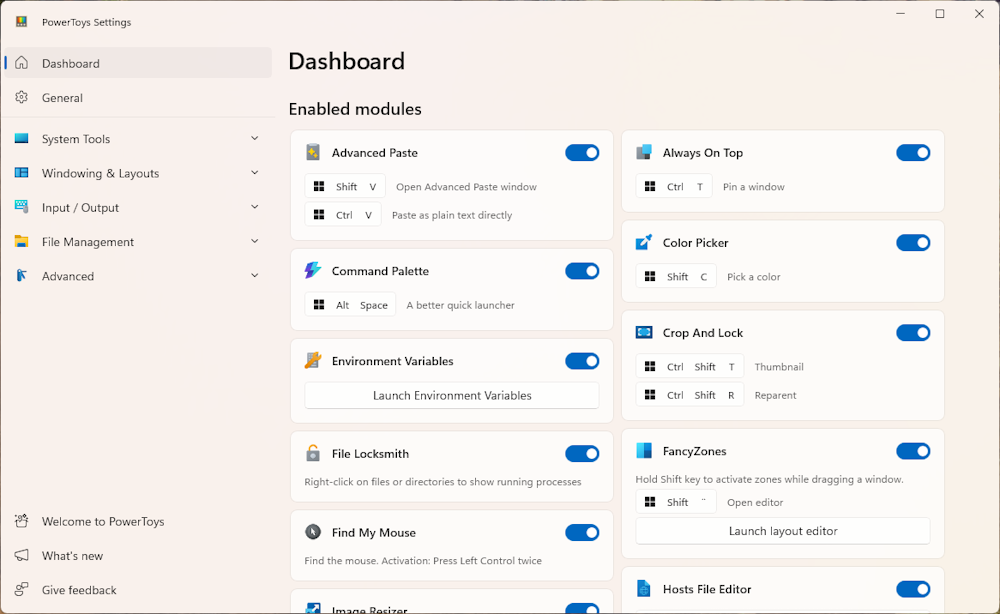Click the Advanced section icon

[22, 275]
